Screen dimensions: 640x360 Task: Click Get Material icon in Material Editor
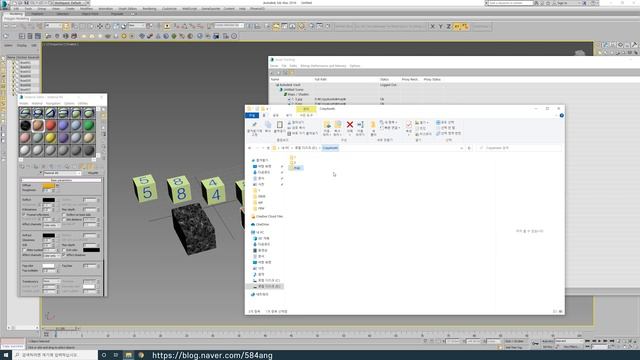coord(22,167)
